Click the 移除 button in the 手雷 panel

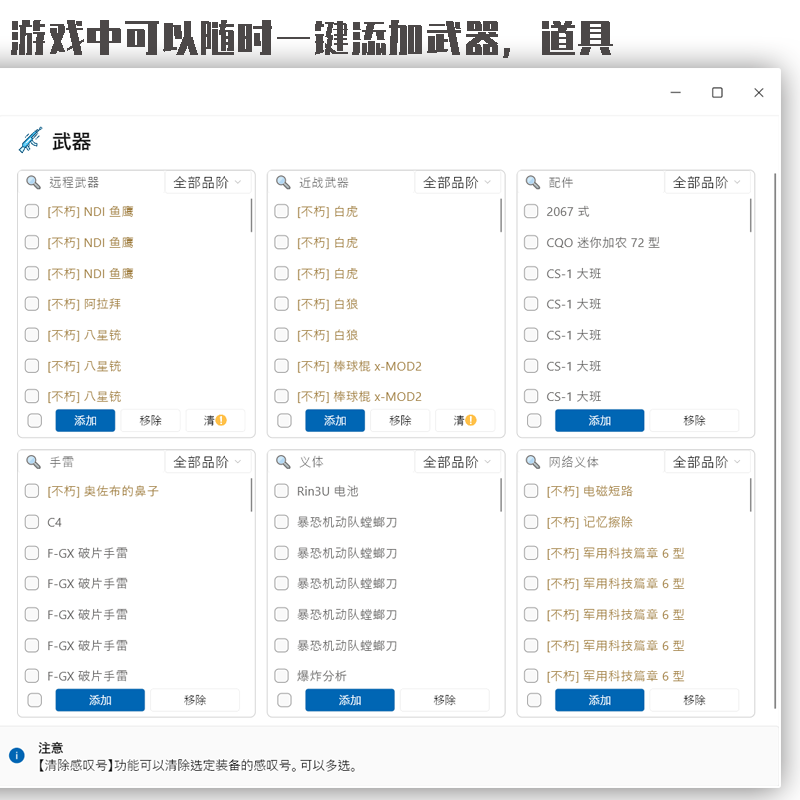[x=195, y=700]
